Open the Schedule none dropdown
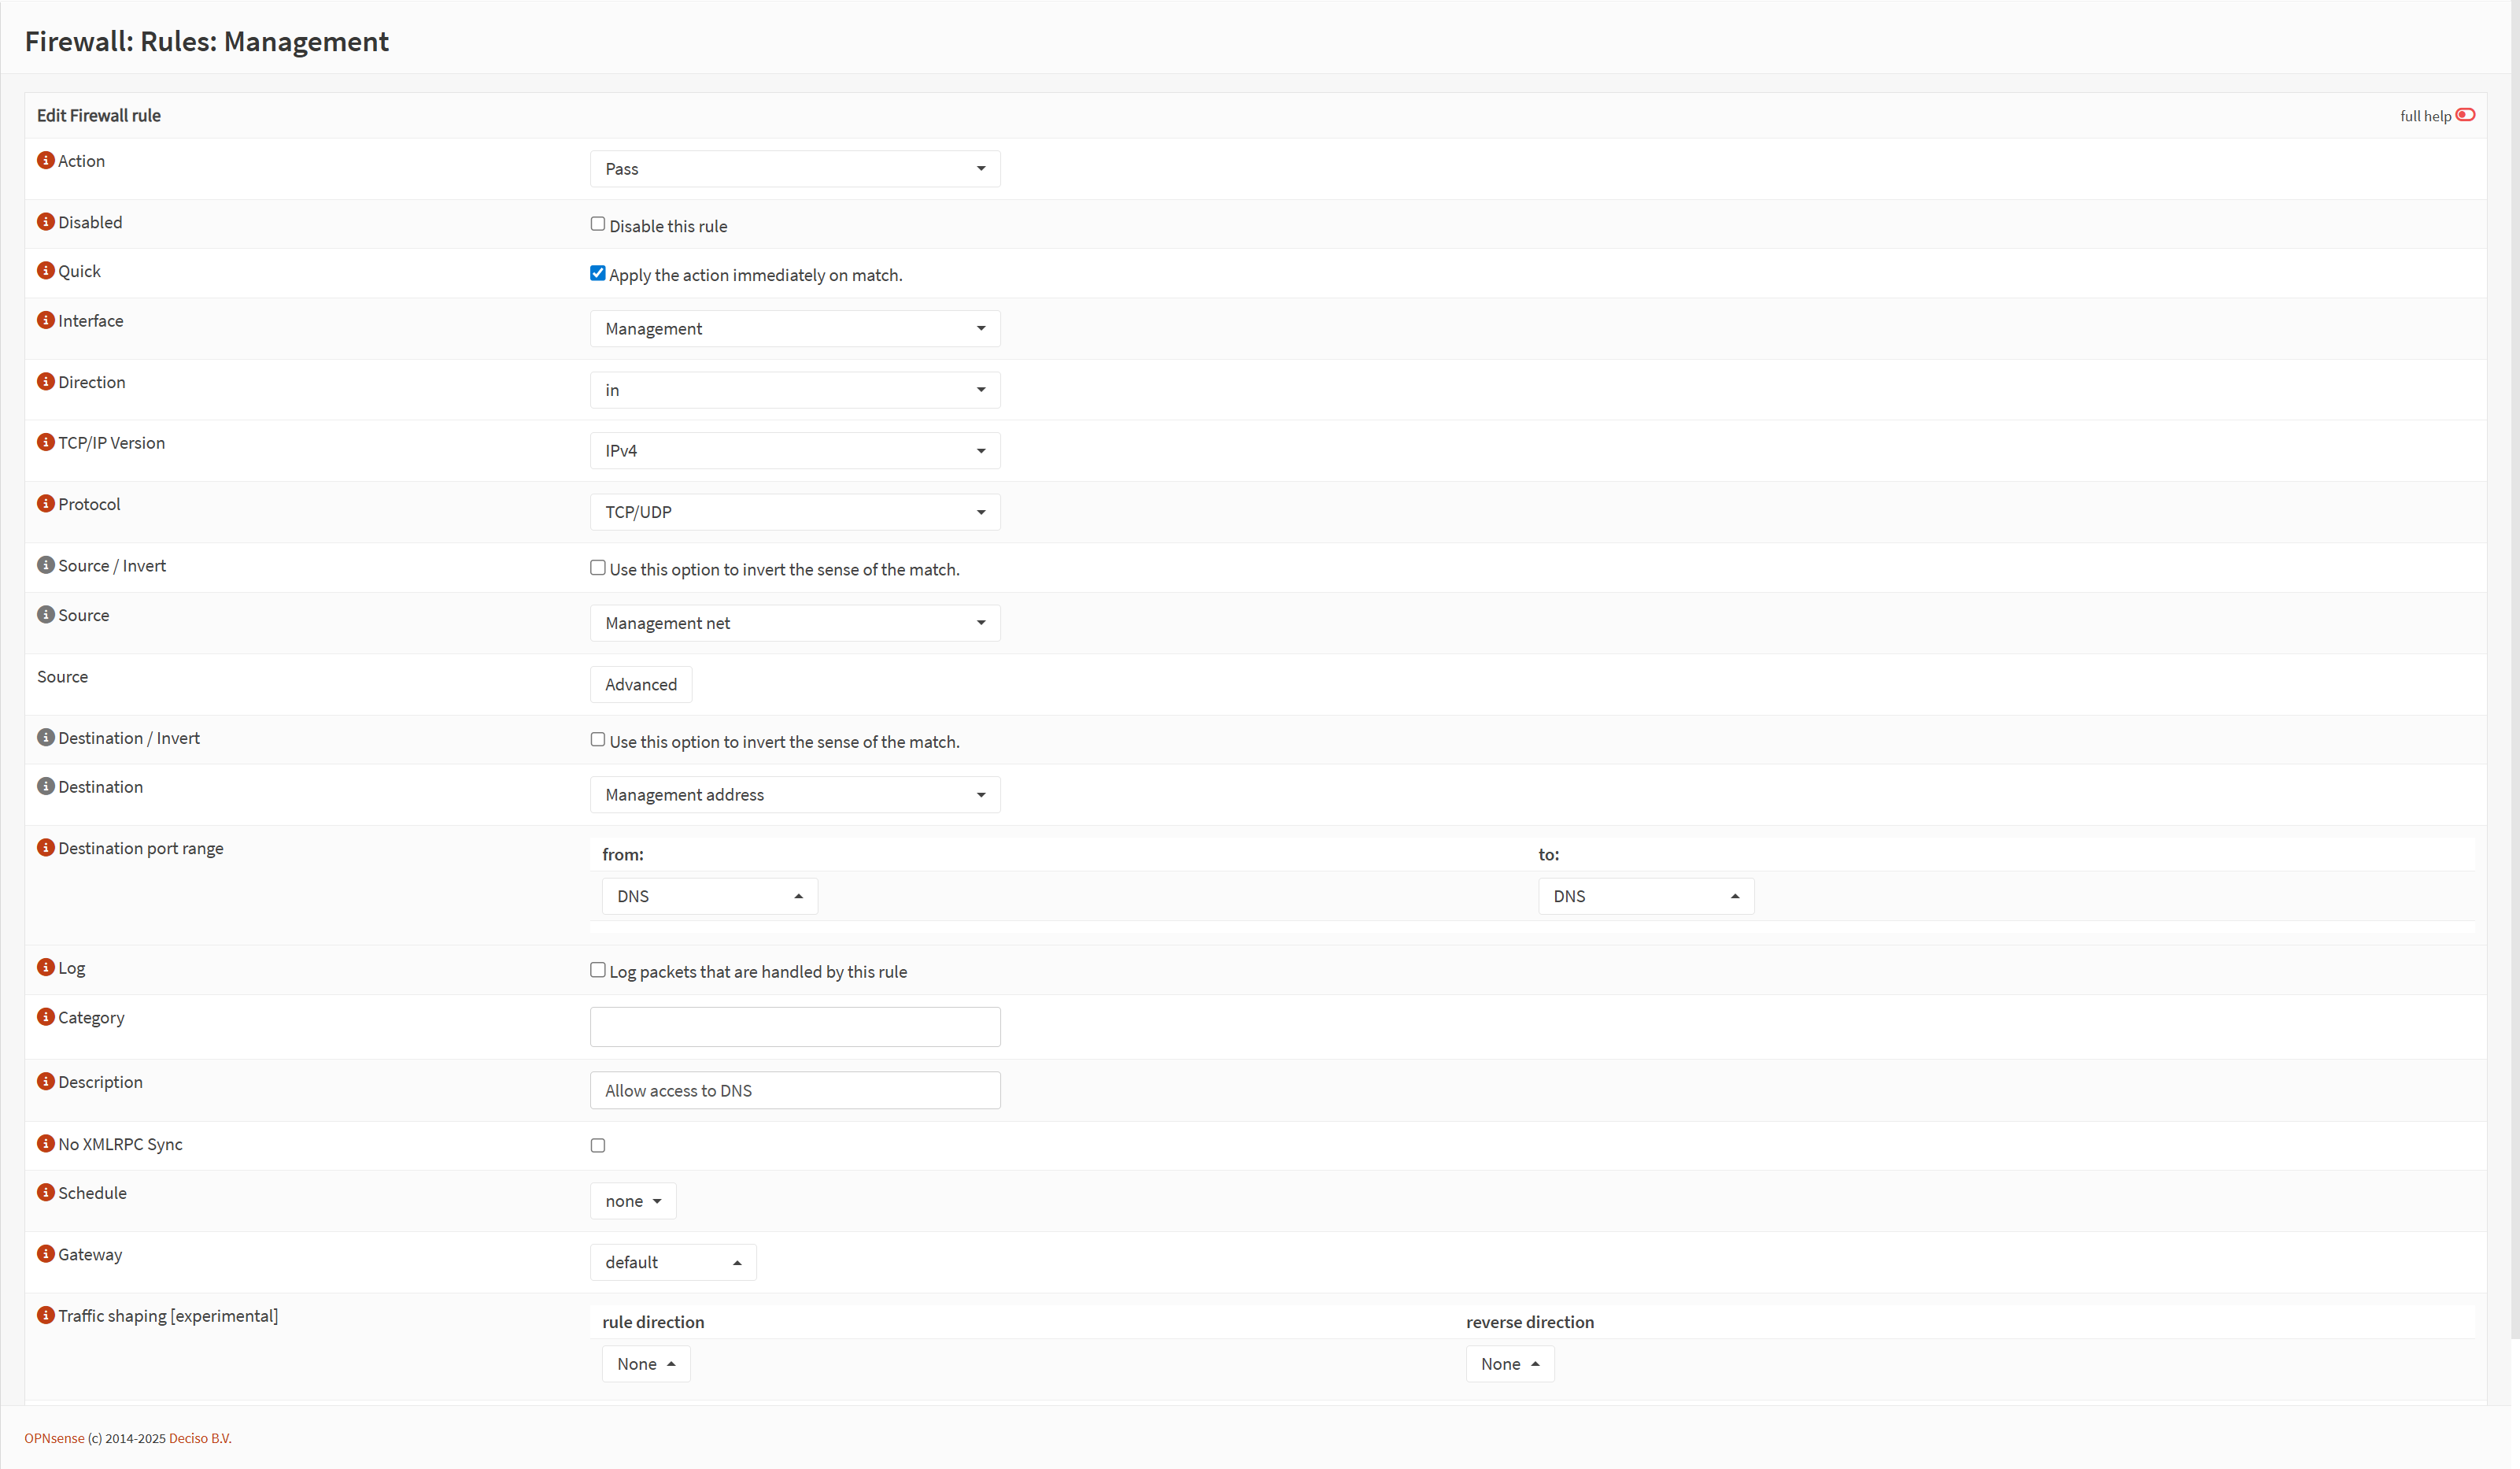The height and width of the screenshot is (1469, 2520). tap(632, 1201)
